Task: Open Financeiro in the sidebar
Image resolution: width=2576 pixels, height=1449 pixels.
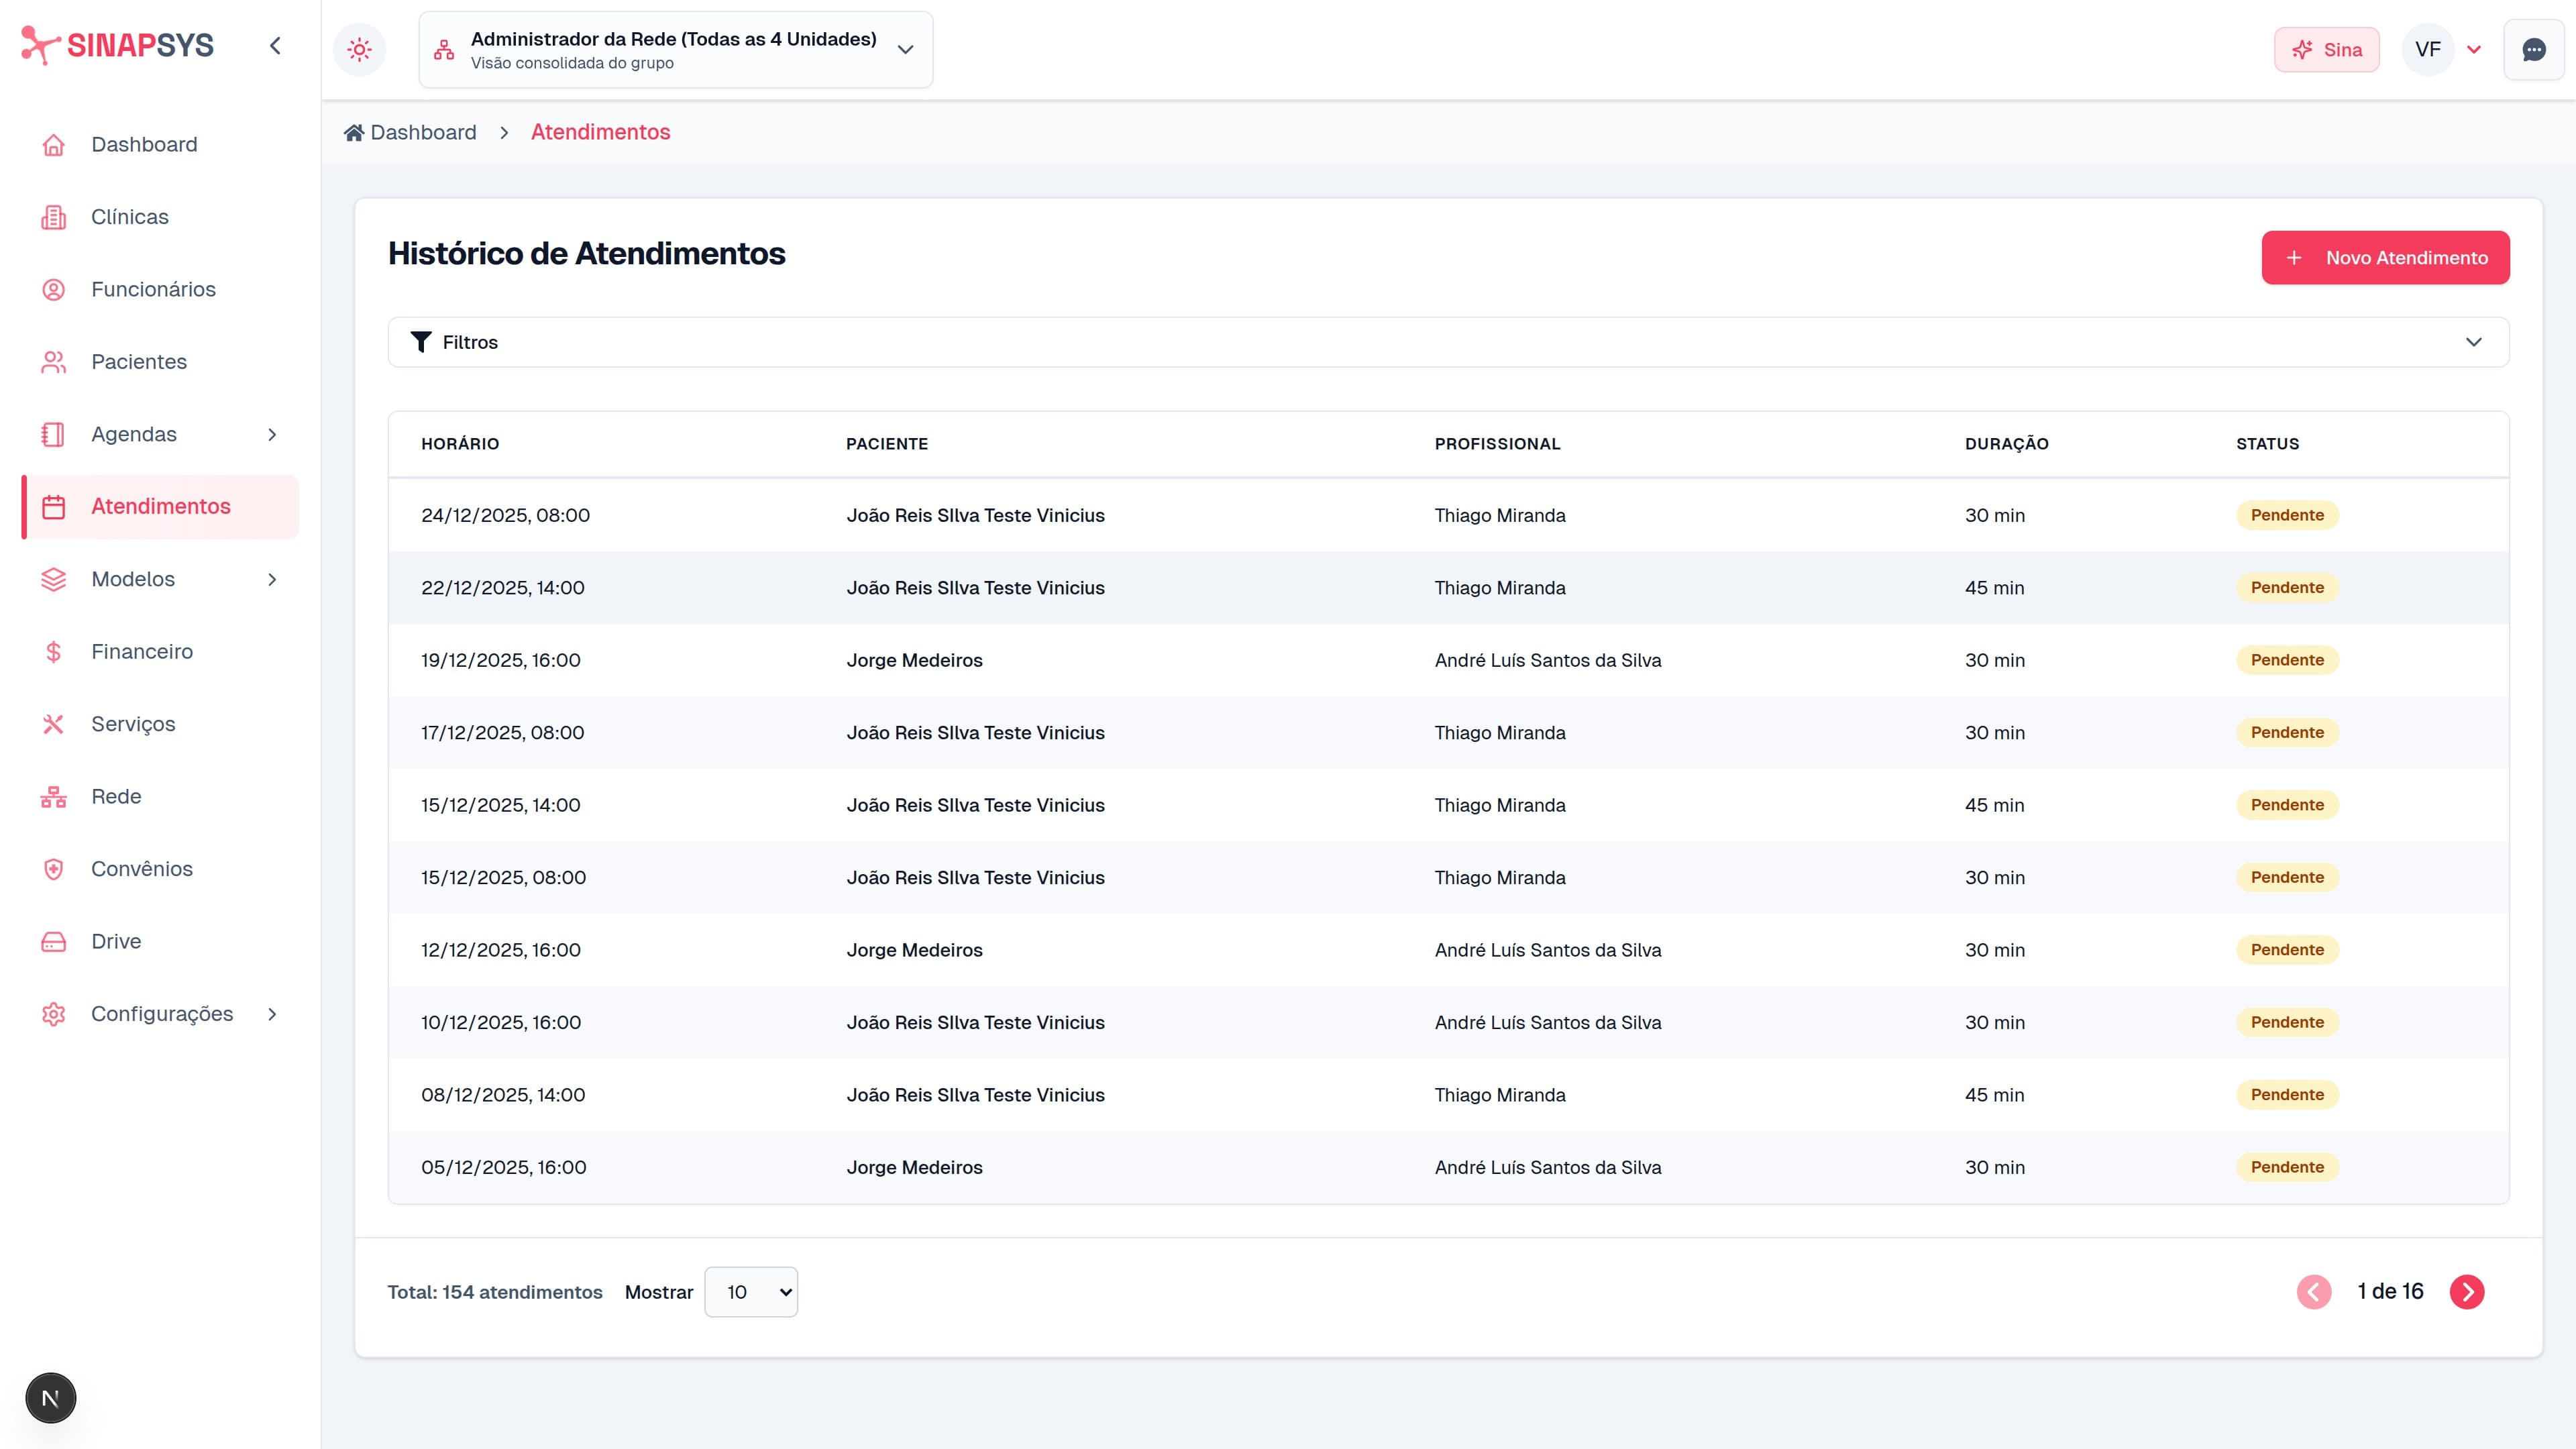Action: [142, 652]
